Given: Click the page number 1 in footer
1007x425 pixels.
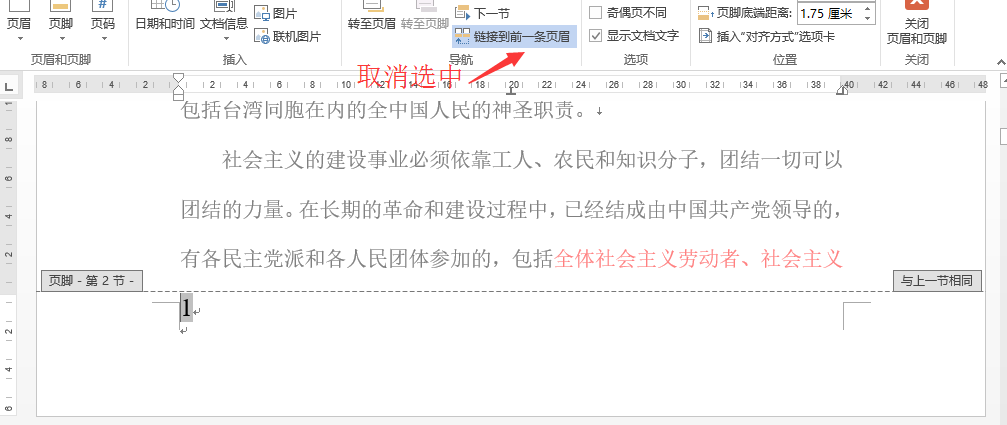Looking at the screenshot, I should click(186, 308).
